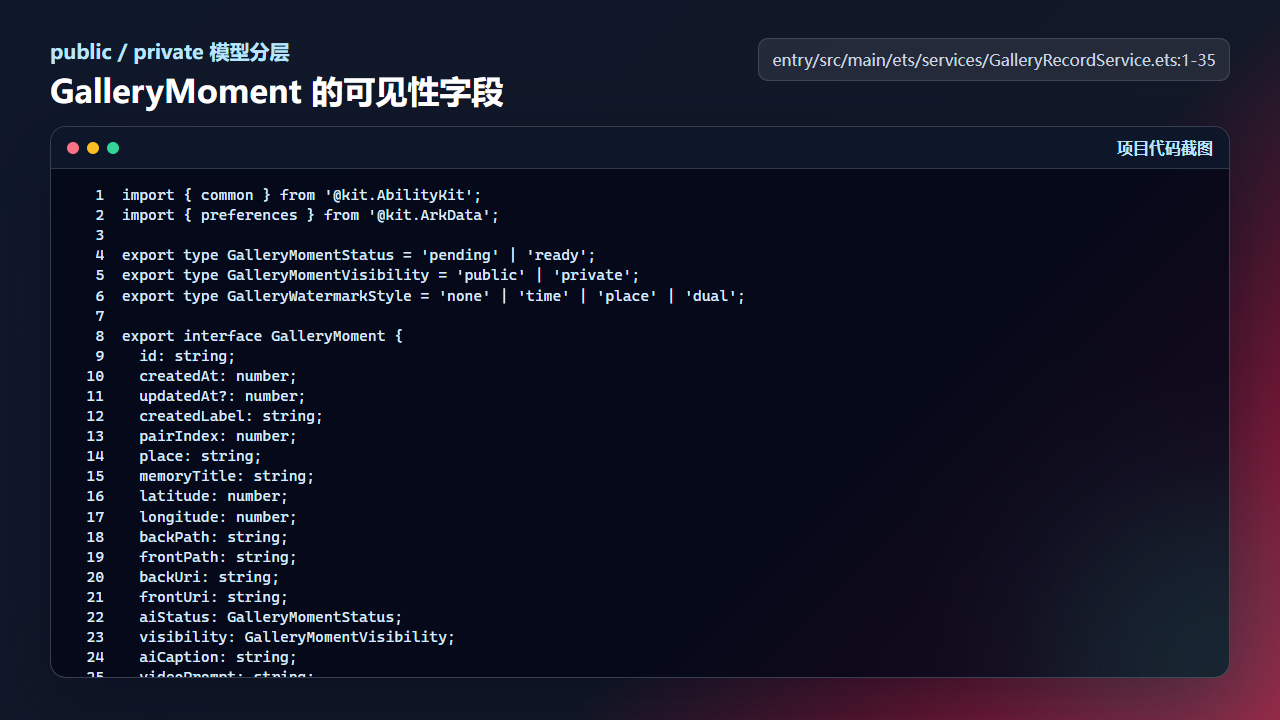1280x720 pixels.
Task: Click the memoryTitle: string field
Action: click(x=227, y=476)
